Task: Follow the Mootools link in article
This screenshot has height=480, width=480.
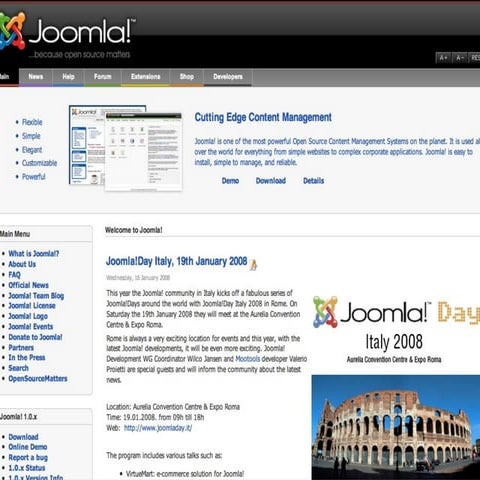Action: 248,359
